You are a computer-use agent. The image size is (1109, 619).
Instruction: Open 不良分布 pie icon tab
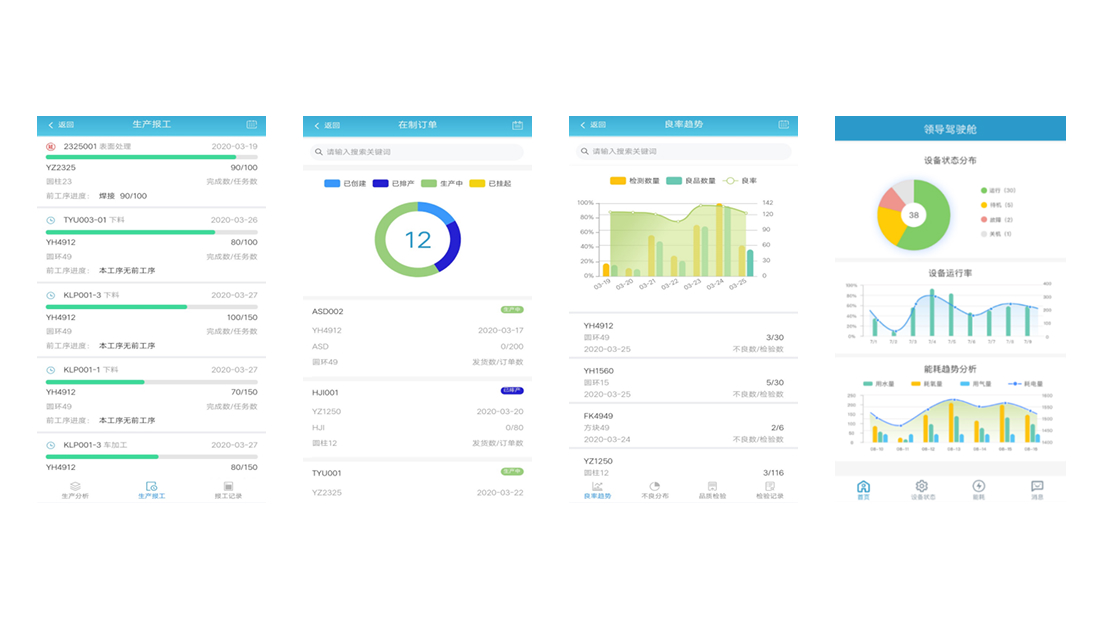coord(655,489)
